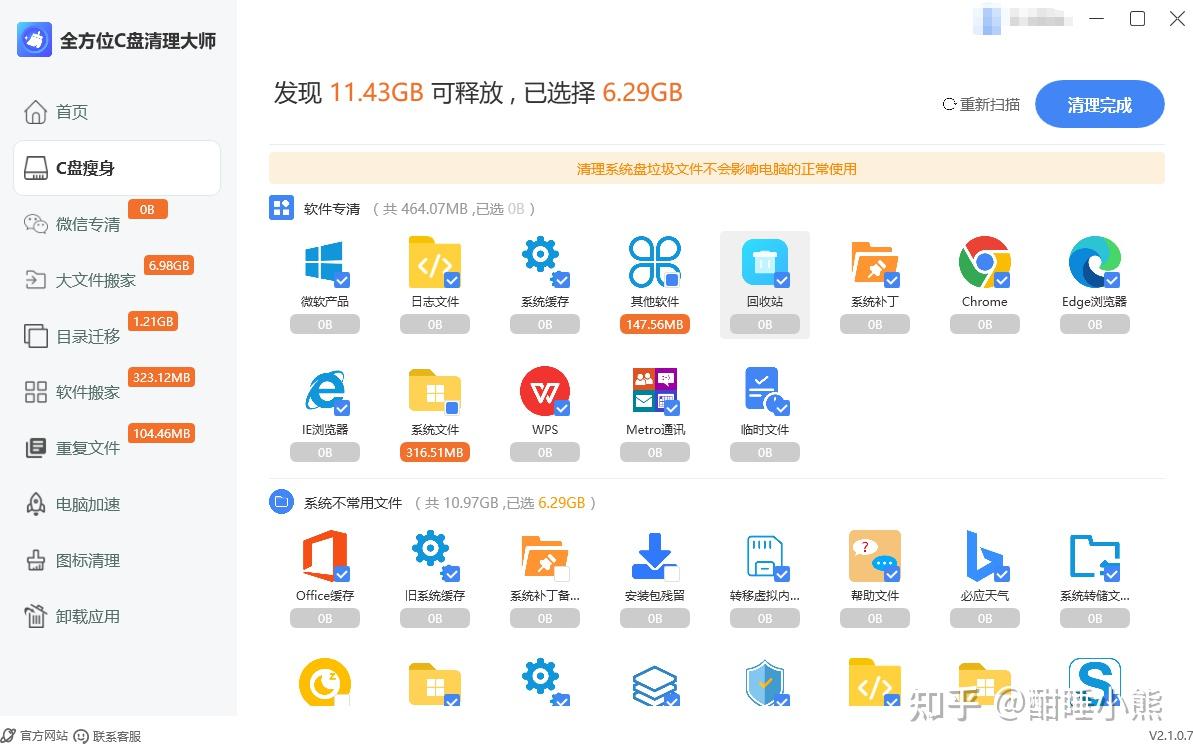Toggle the checkbox on 日志文件
Image resolution: width=1193 pixels, height=753 pixels.
tap(452, 280)
